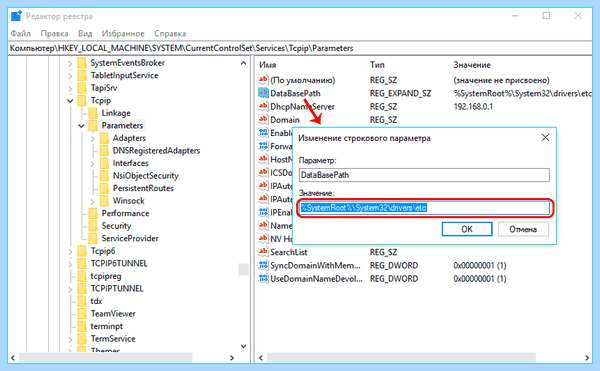This screenshot has height=371, width=600.
Task: Select the Performance folder icon
Action: [x=93, y=213]
